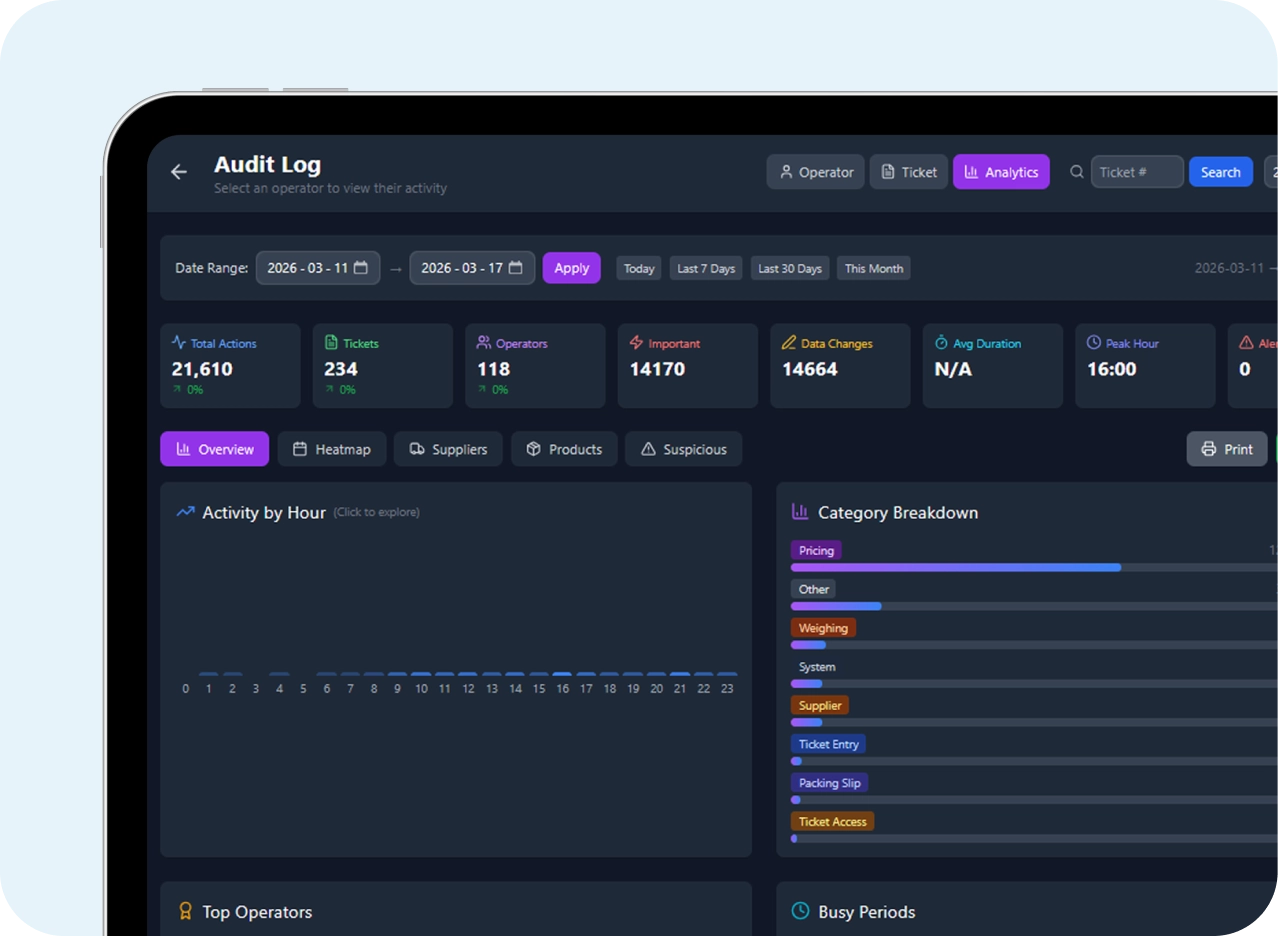Click the Busy Periods clock icon
The height and width of the screenshot is (936, 1278).
coord(800,911)
